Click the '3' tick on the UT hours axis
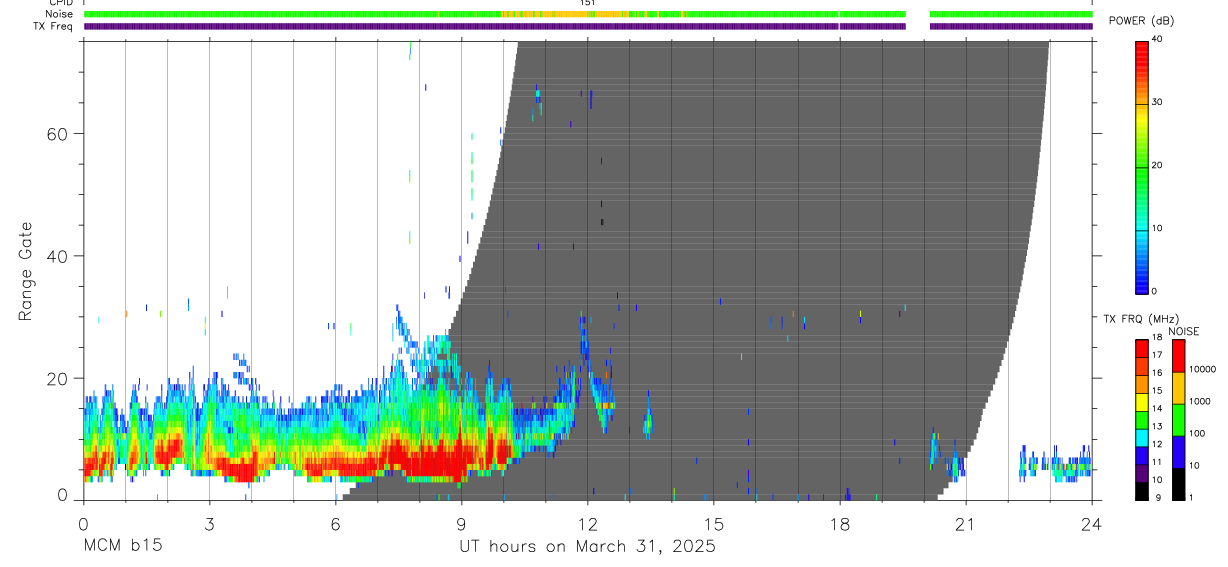This screenshot has height=567, width=1228. pyautogui.click(x=209, y=524)
